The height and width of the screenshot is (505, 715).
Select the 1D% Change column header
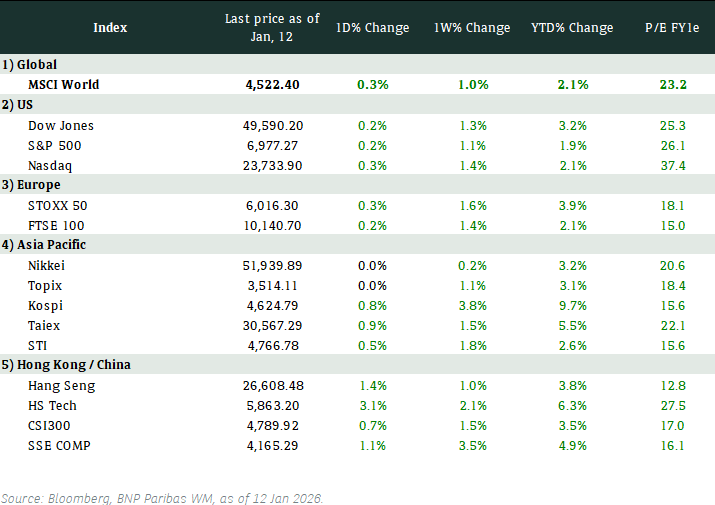(372, 27)
